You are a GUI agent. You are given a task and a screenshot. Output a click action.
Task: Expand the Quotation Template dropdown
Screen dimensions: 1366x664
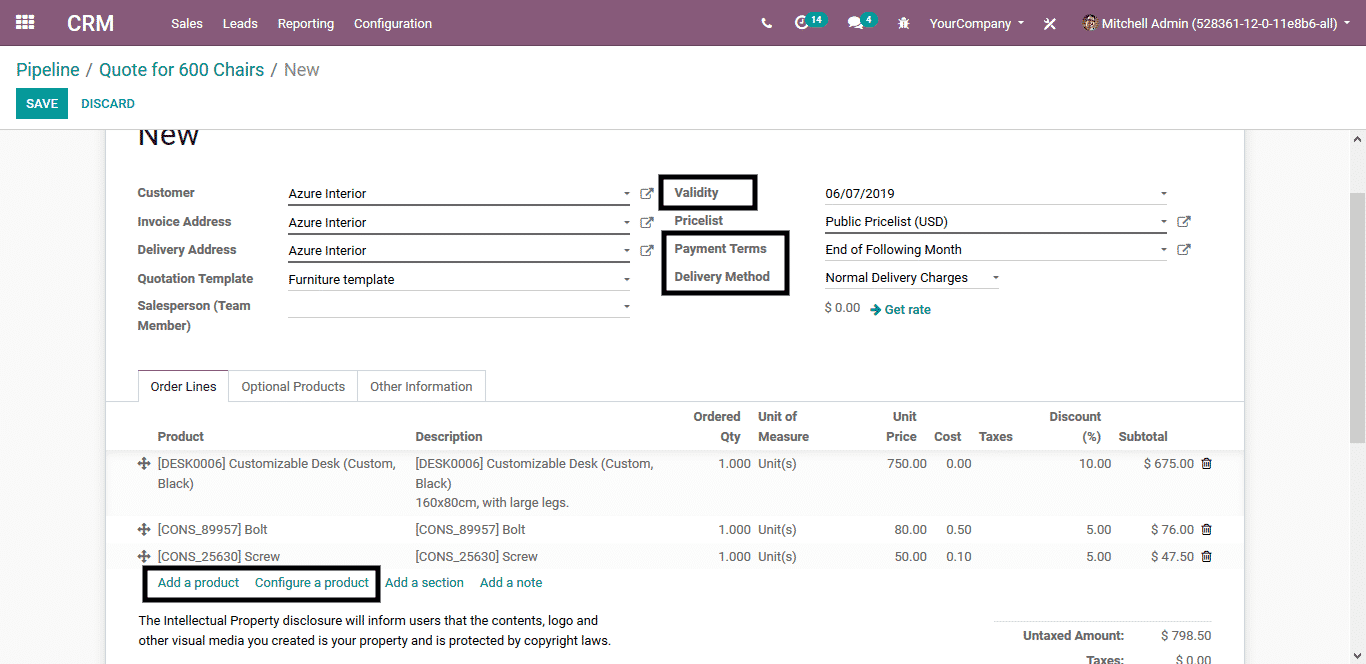pos(627,280)
